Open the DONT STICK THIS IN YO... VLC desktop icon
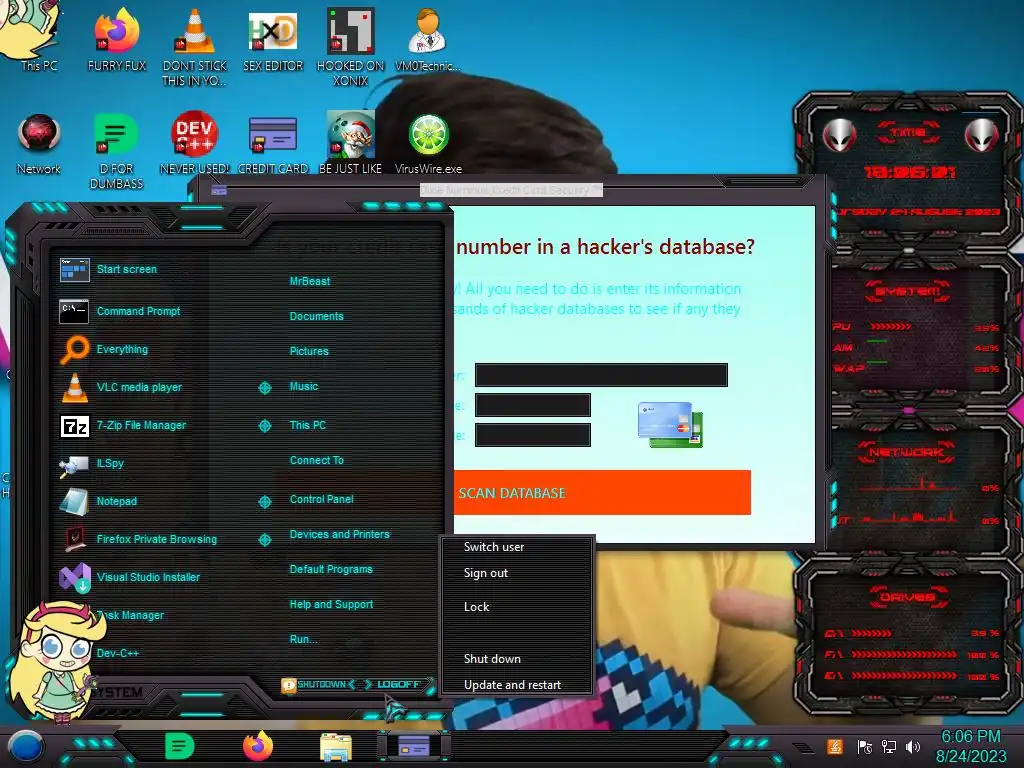 coord(195,46)
